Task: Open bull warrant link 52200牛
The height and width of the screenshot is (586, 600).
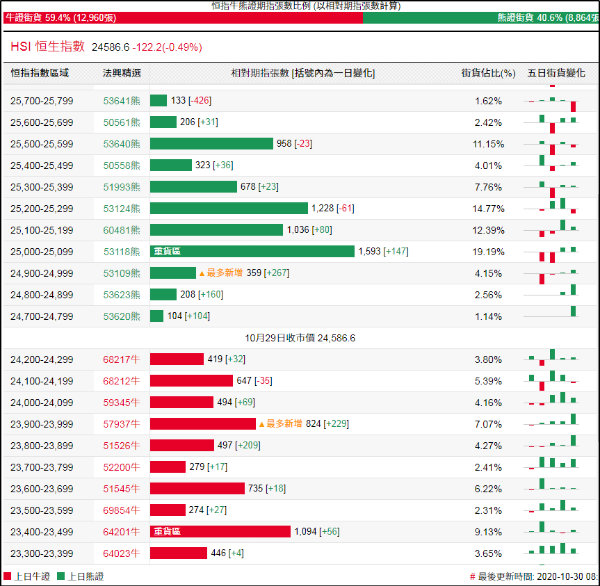Action: (121, 467)
